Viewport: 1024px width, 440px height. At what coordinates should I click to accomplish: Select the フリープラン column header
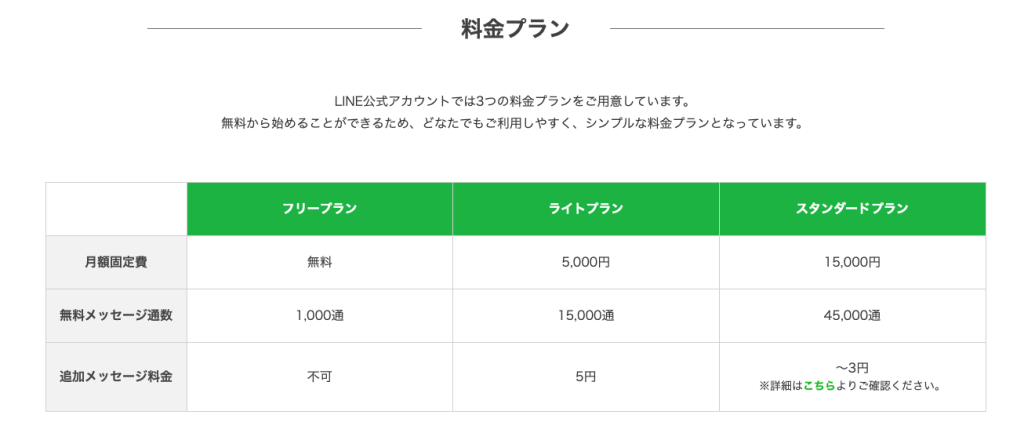click(x=319, y=209)
